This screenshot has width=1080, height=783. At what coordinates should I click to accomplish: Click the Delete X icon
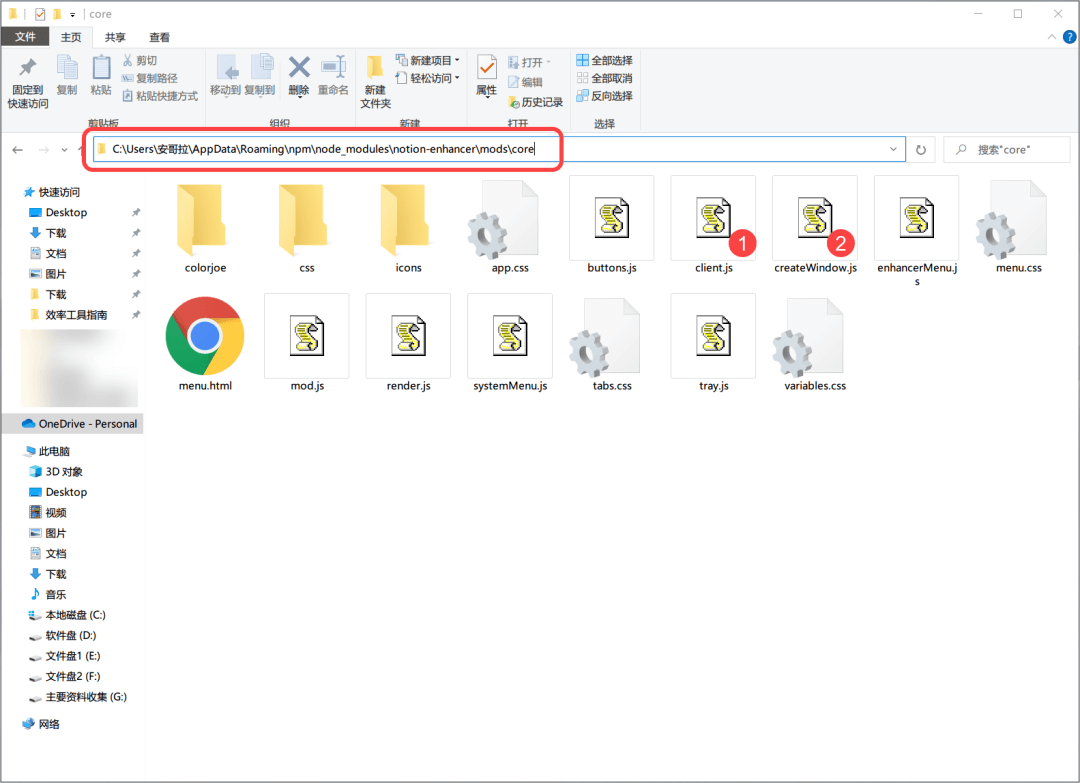(299, 67)
